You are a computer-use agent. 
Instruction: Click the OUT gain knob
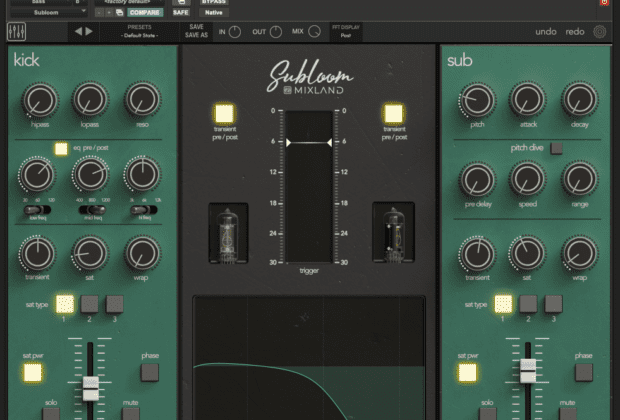pos(276,32)
